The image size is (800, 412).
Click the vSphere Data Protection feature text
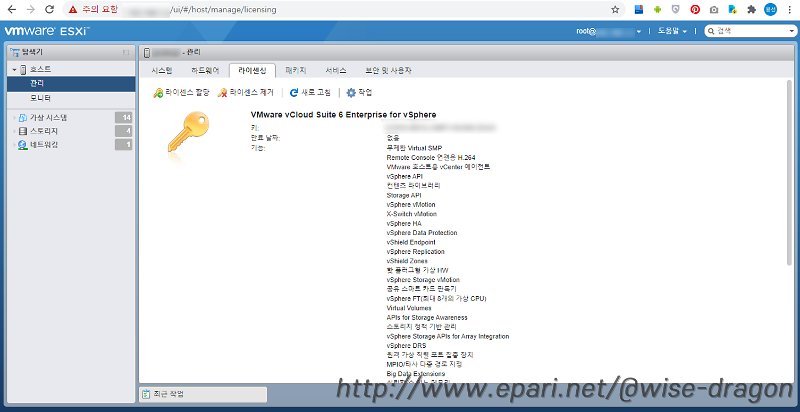point(422,233)
